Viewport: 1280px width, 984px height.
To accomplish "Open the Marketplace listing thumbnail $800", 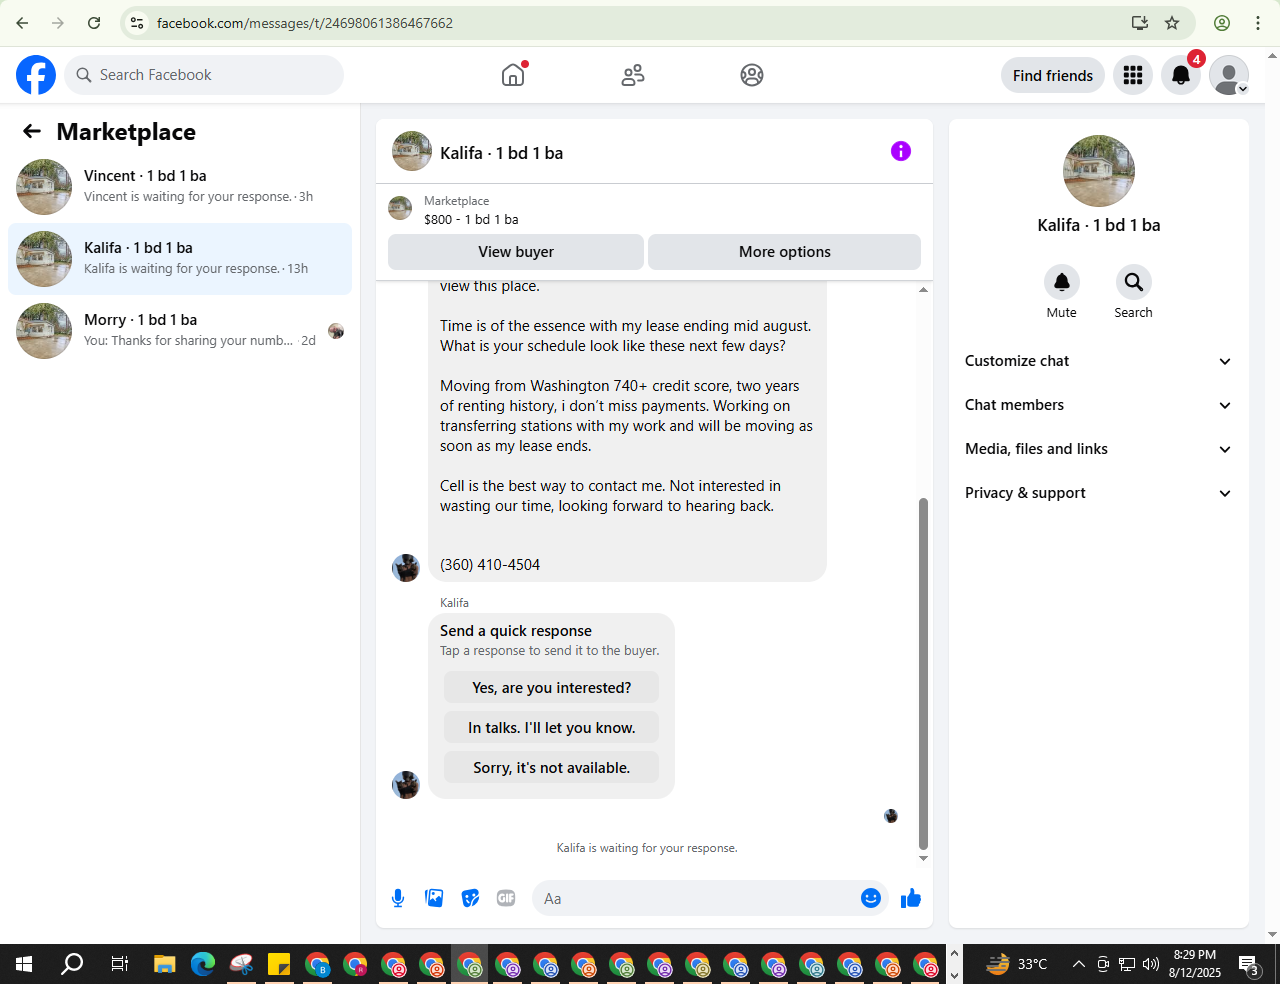I will (x=400, y=208).
